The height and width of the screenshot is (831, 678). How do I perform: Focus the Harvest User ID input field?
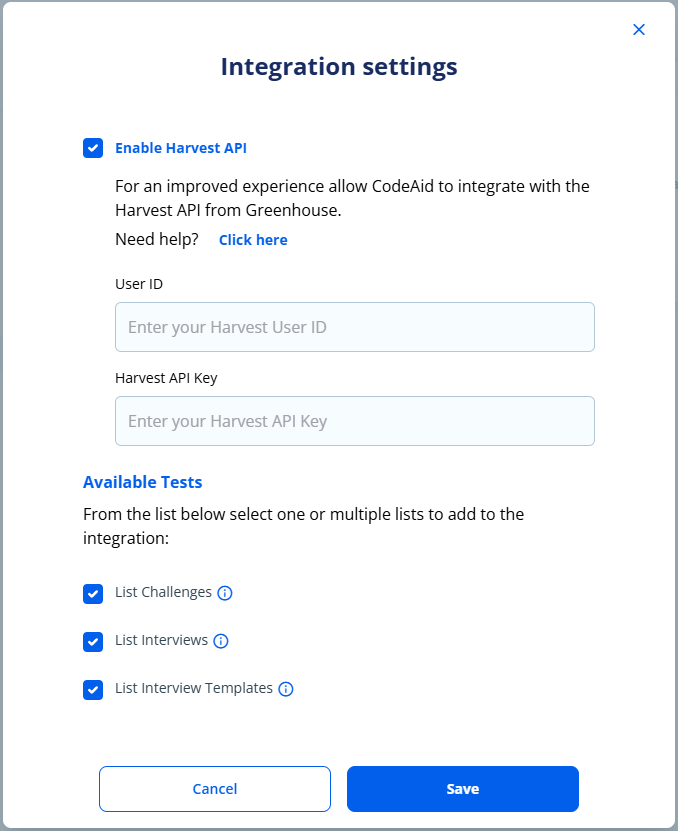355,327
